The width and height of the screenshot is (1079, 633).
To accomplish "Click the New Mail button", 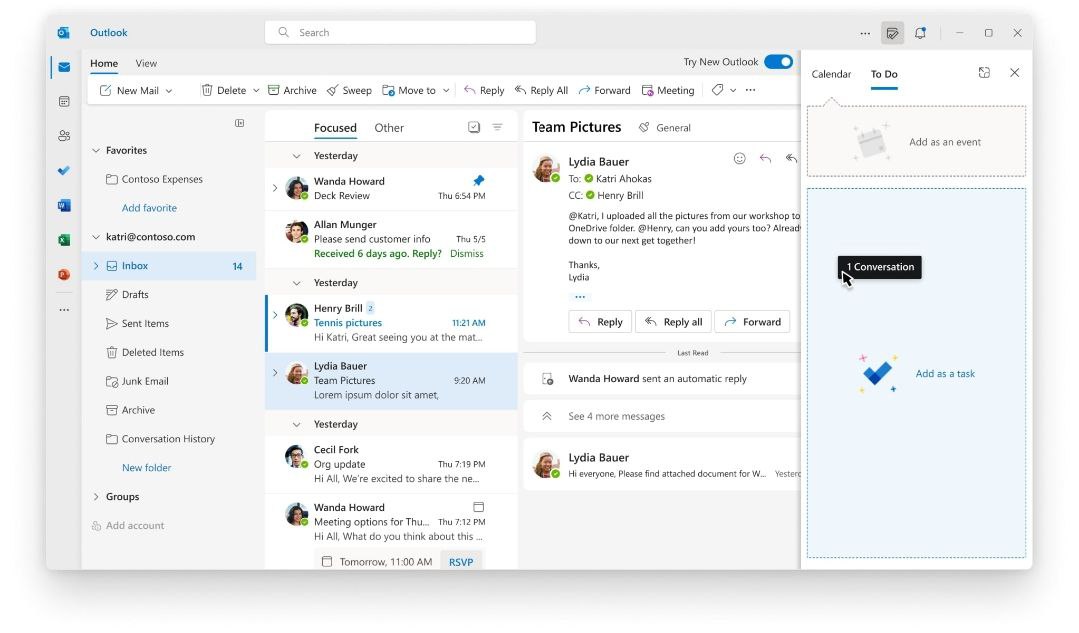I will 129,90.
